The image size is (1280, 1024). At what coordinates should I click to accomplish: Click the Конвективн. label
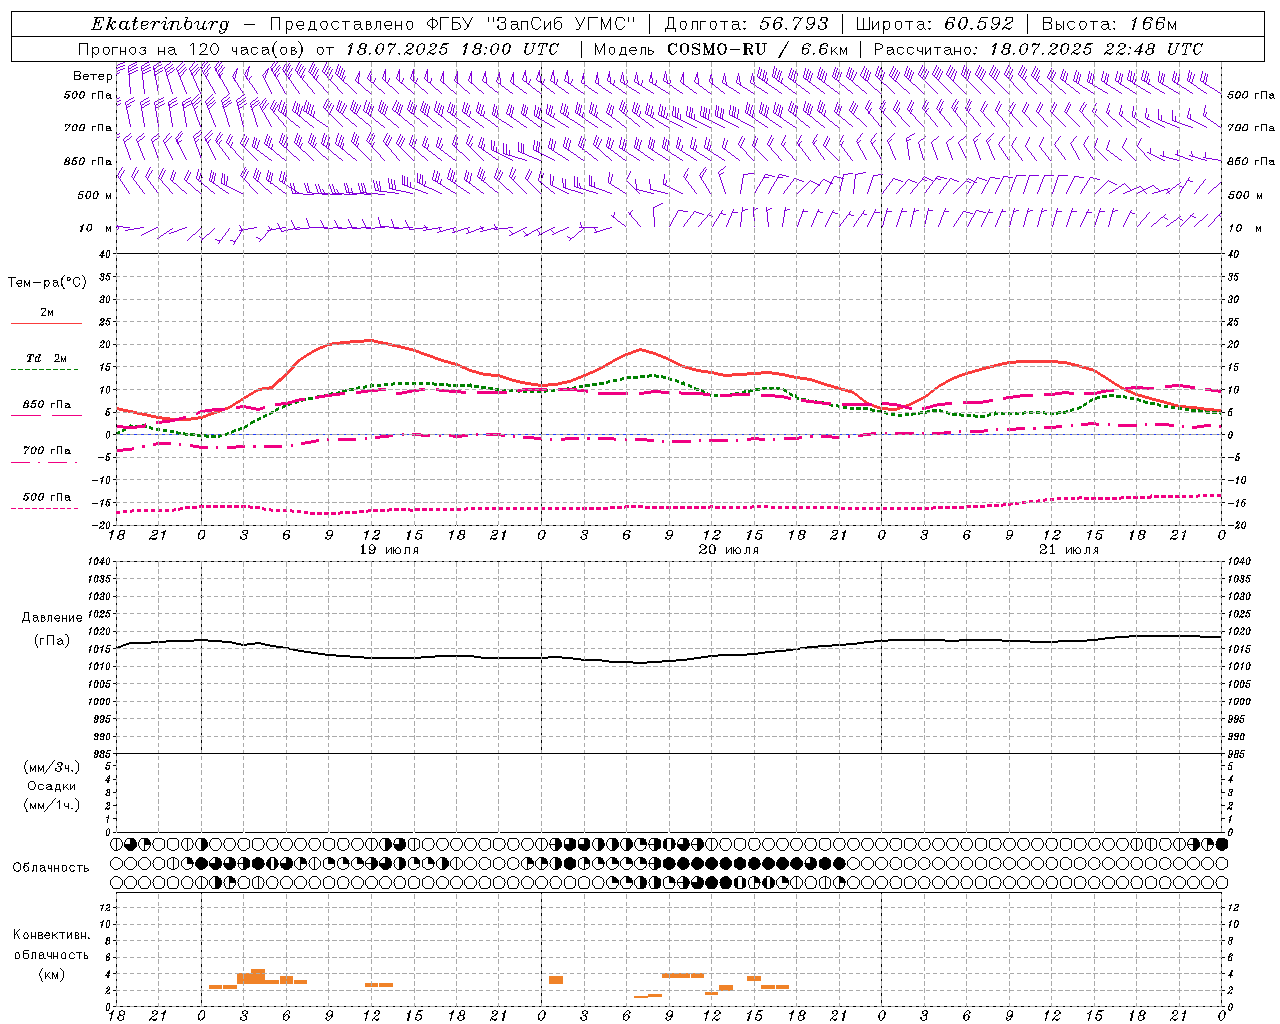click(x=52, y=935)
